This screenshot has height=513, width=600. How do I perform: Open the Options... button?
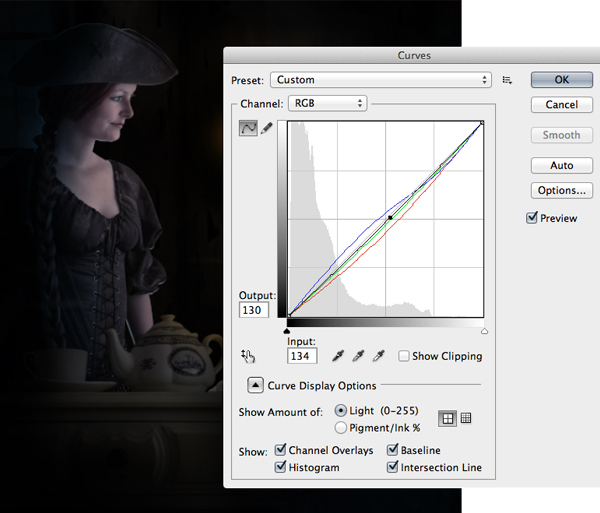pos(562,190)
